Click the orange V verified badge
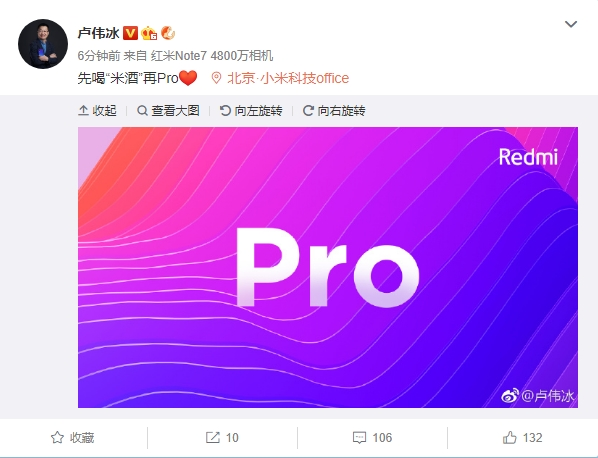This screenshot has height=458, width=598. click(x=130, y=33)
